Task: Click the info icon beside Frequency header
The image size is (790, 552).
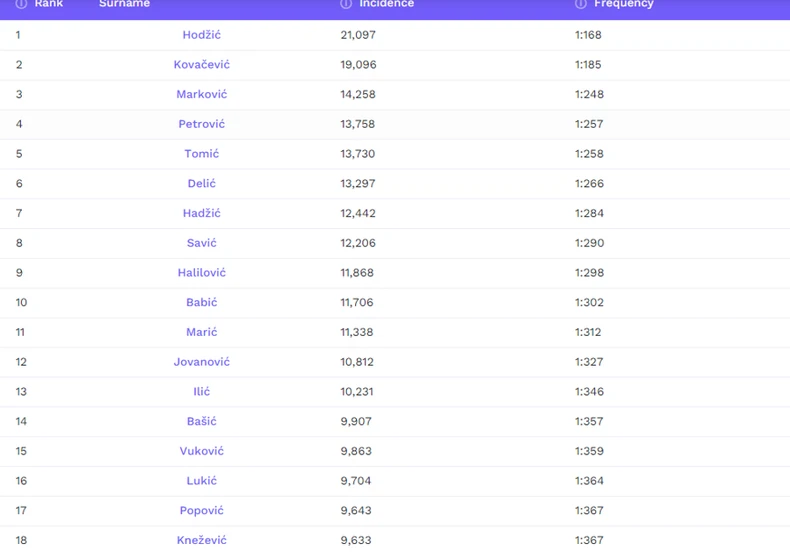Action: [x=581, y=4]
